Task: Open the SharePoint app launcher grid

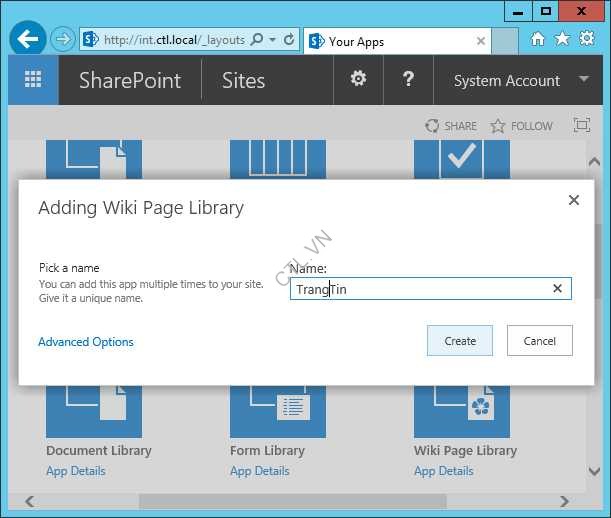Action: click(x=33, y=80)
